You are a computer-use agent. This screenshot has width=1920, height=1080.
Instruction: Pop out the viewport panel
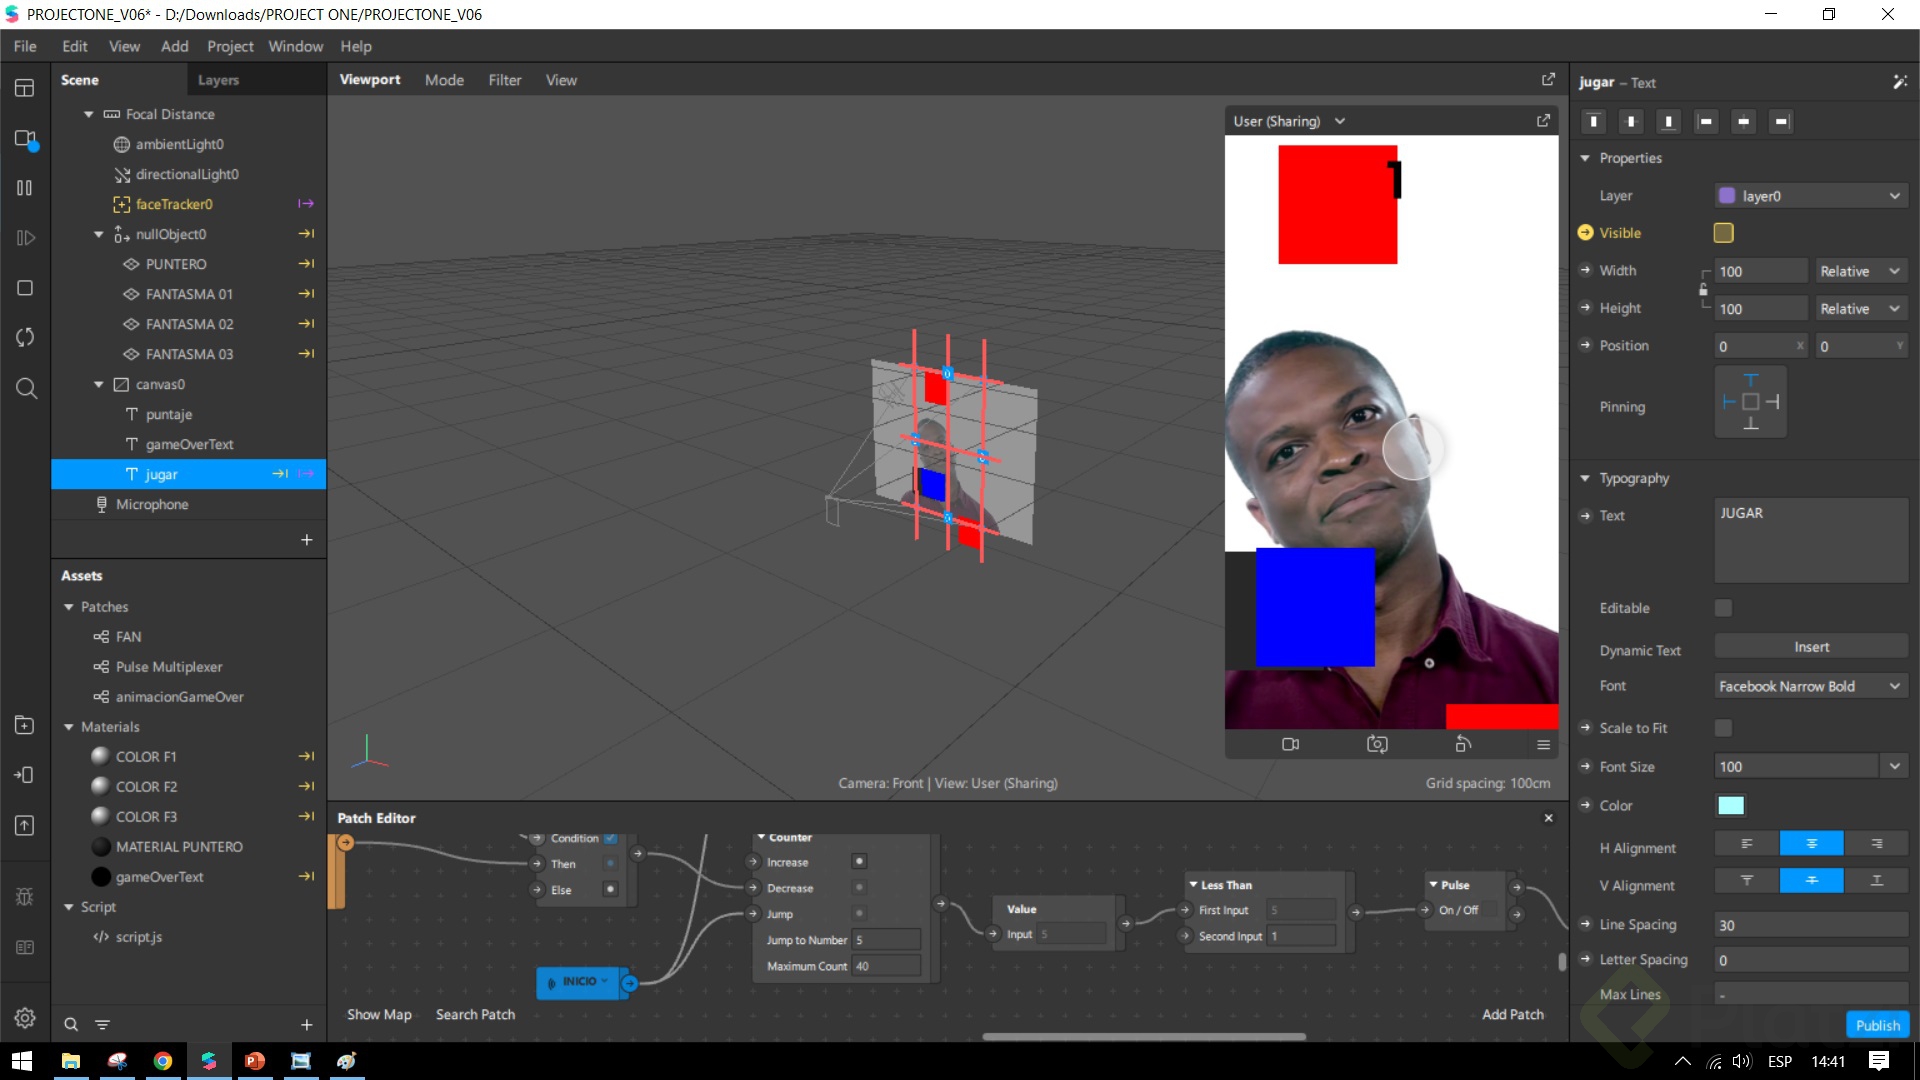1548,79
